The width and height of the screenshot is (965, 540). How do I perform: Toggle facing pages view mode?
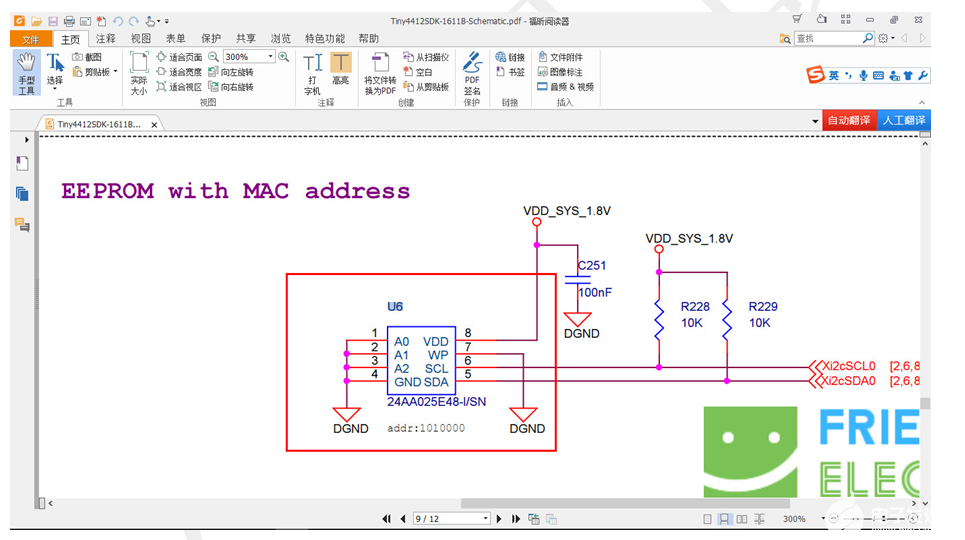point(742,519)
